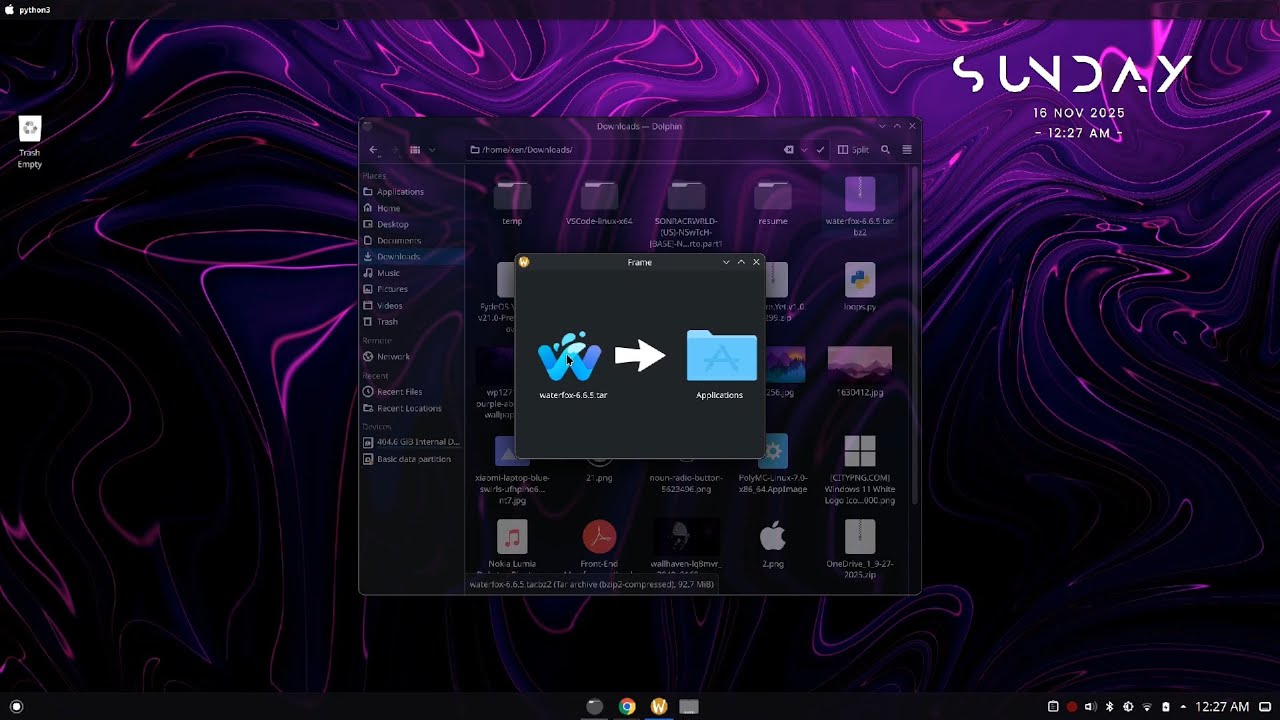The image size is (1280, 720).
Task: Select Network in Dolphin sidebar
Action: coord(413,357)
